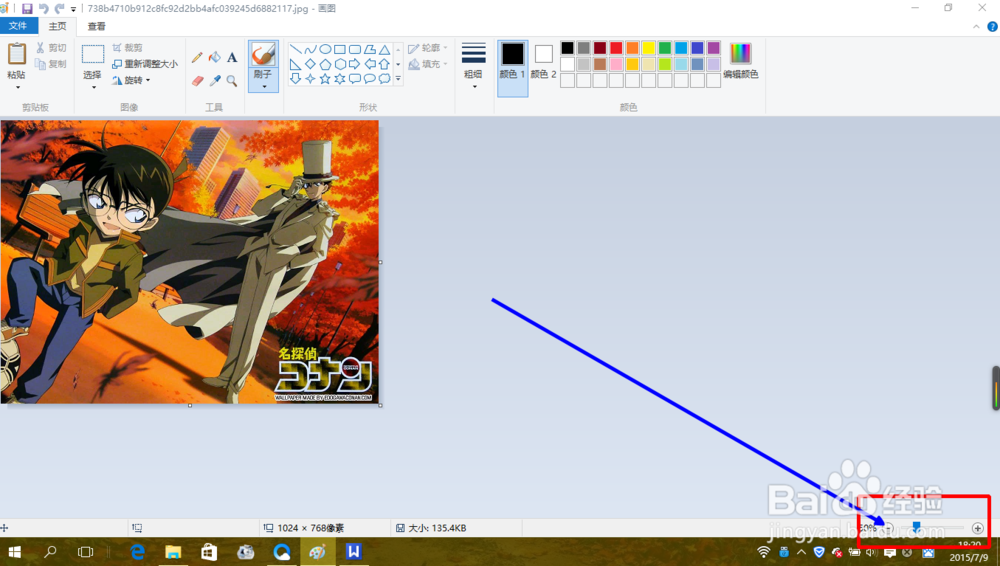Click the Redo arrow in title bar
1000x566 pixels.
[59, 8]
